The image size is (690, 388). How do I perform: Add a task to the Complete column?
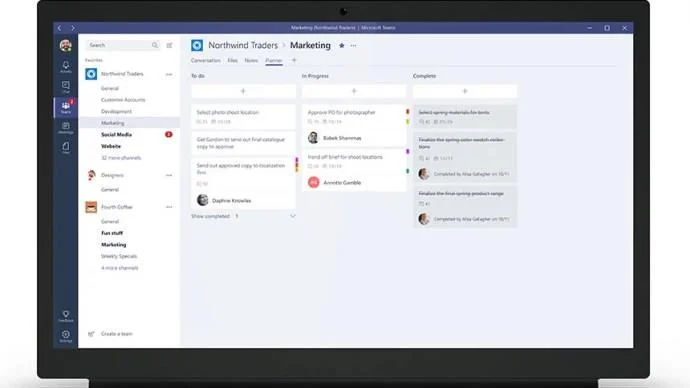[465, 91]
